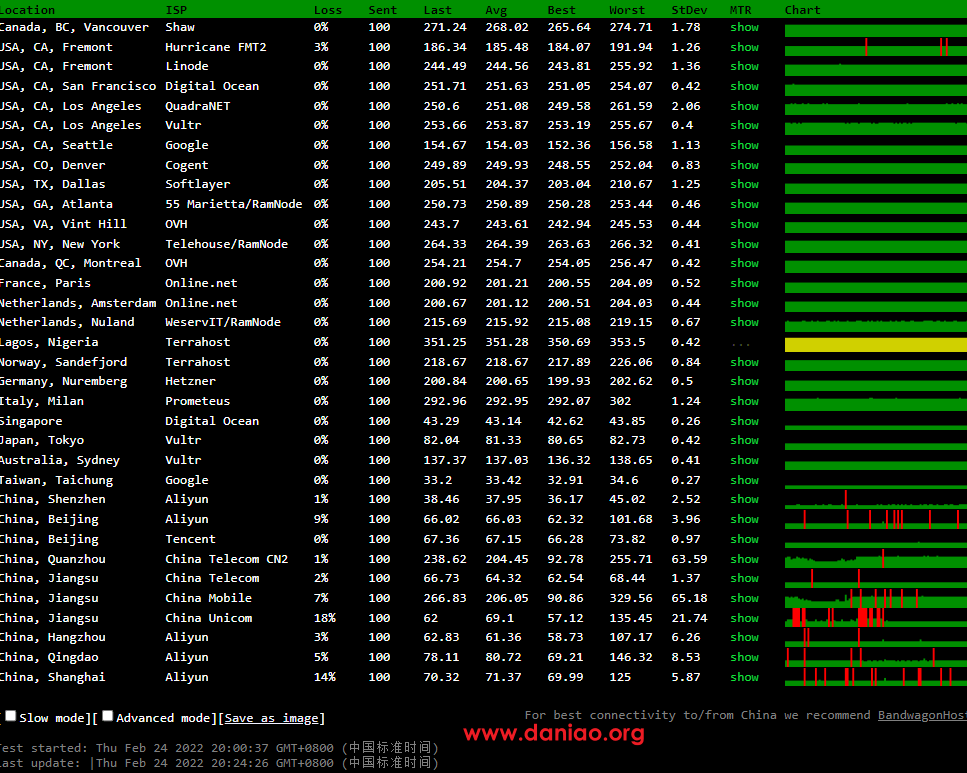Show MTR for Shanghai Aliyun row
Image resolution: width=967 pixels, height=773 pixels.
[x=744, y=677]
